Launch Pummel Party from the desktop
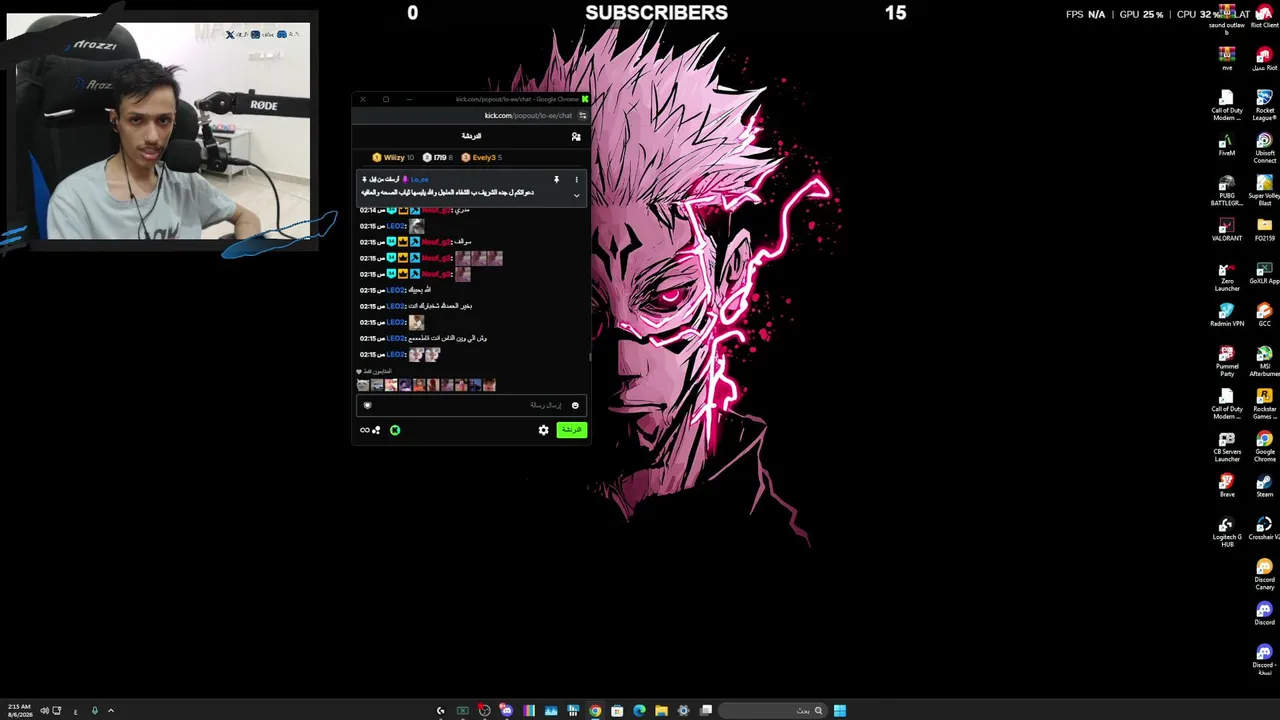Viewport: 1280px width, 720px height. coord(1227,362)
